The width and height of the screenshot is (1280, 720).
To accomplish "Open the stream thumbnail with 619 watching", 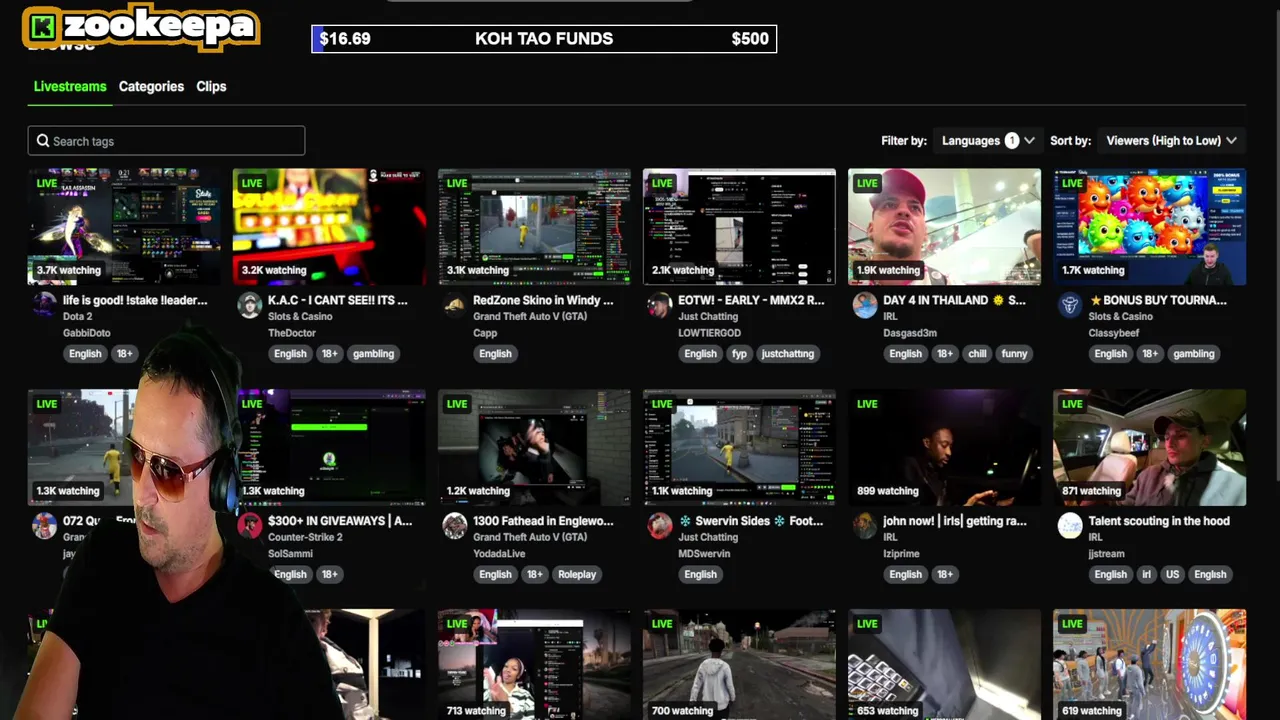I will pyautogui.click(x=1149, y=664).
